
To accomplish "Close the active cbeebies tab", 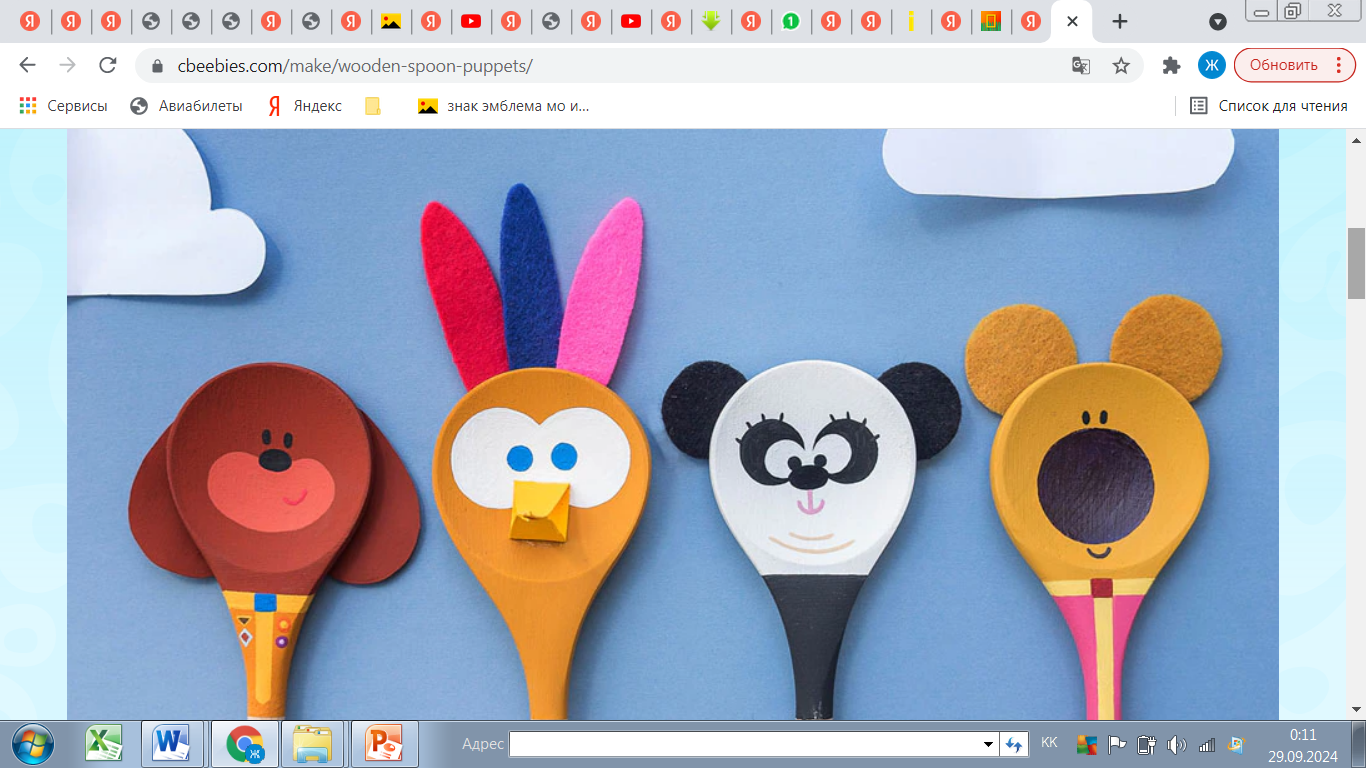I will pyautogui.click(x=1072, y=21).
